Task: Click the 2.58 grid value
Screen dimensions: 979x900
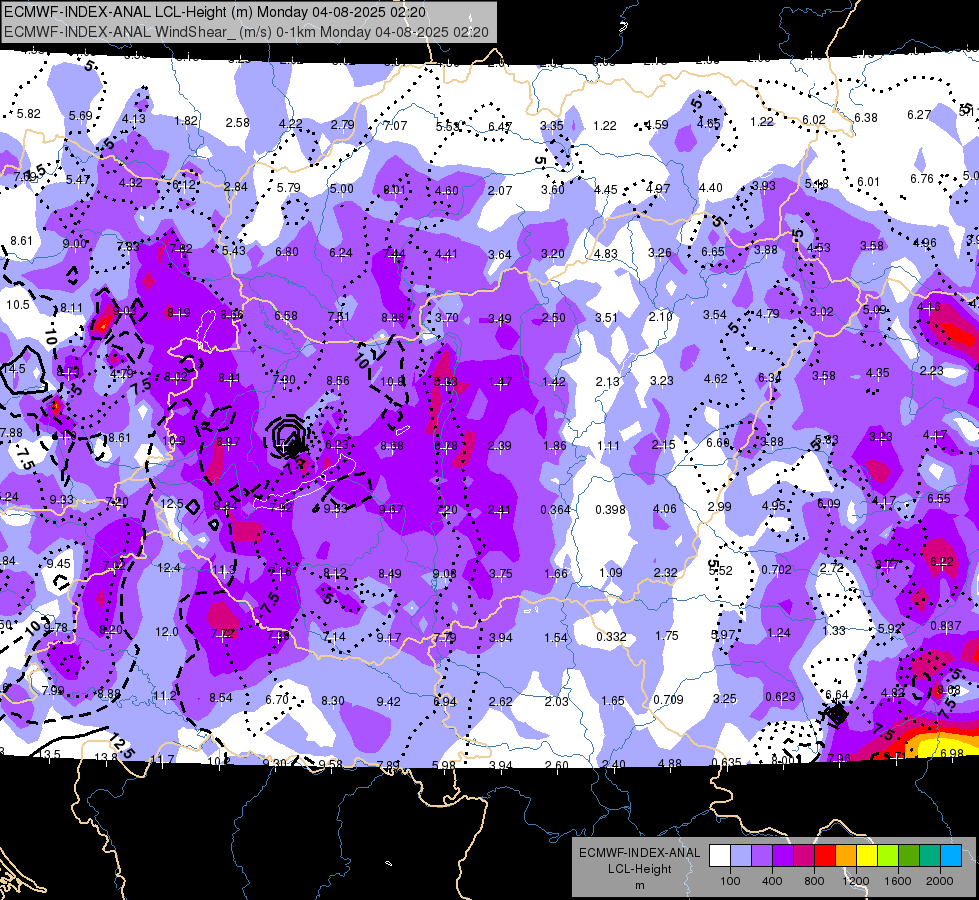Action: (238, 122)
